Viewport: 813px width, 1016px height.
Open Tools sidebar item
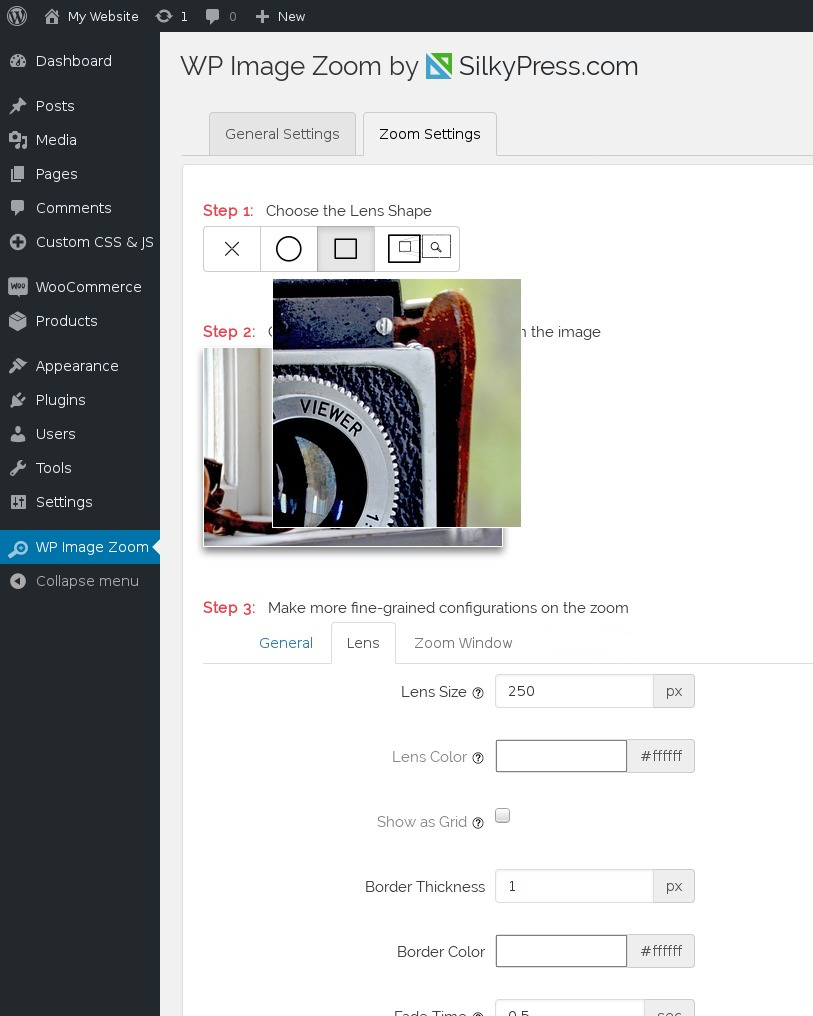(80, 468)
